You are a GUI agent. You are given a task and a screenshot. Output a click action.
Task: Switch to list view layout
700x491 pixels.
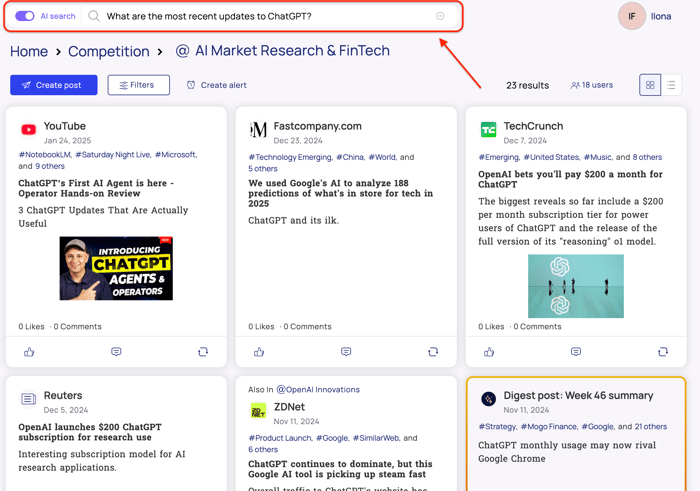pyautogui.click(x=672, y=85)
